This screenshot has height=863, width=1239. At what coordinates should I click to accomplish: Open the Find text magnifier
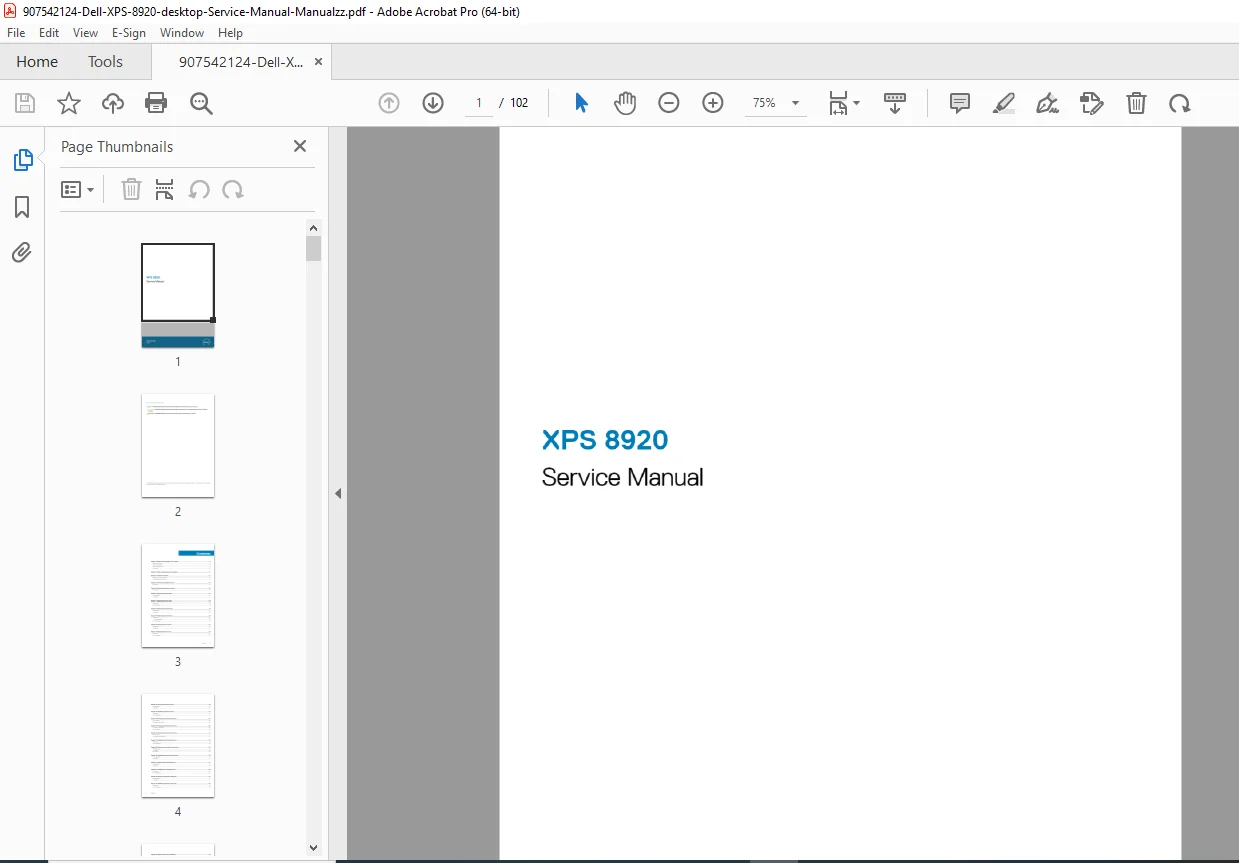[201, 103]
